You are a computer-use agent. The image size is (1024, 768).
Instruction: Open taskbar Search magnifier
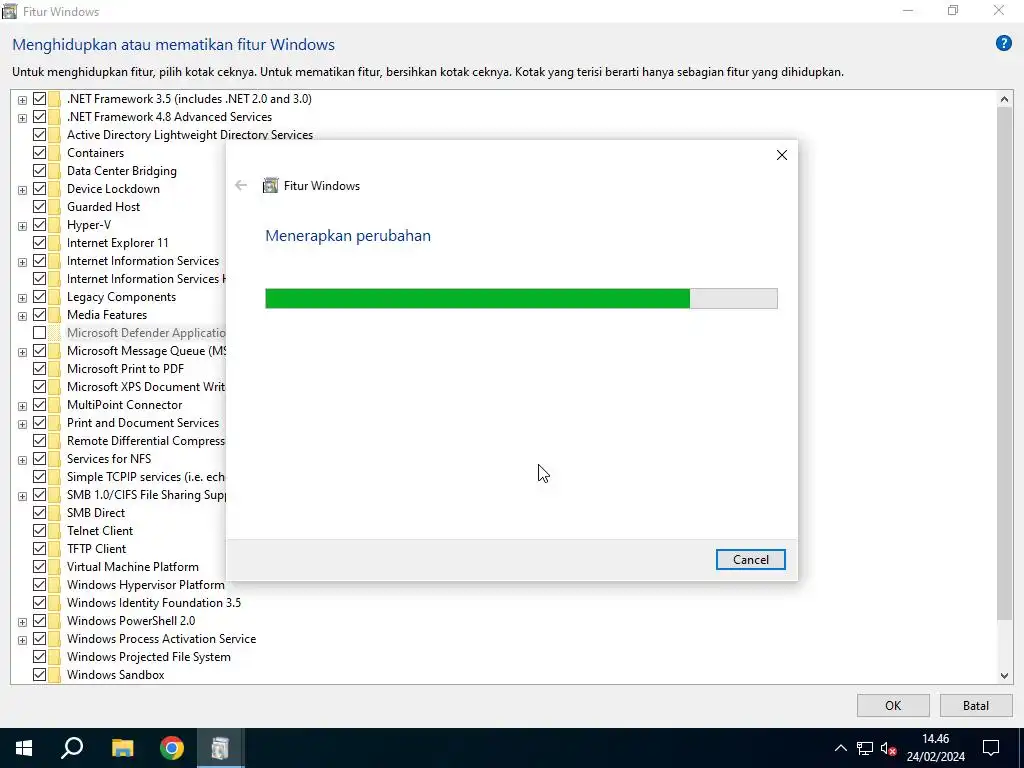(72, 748)
